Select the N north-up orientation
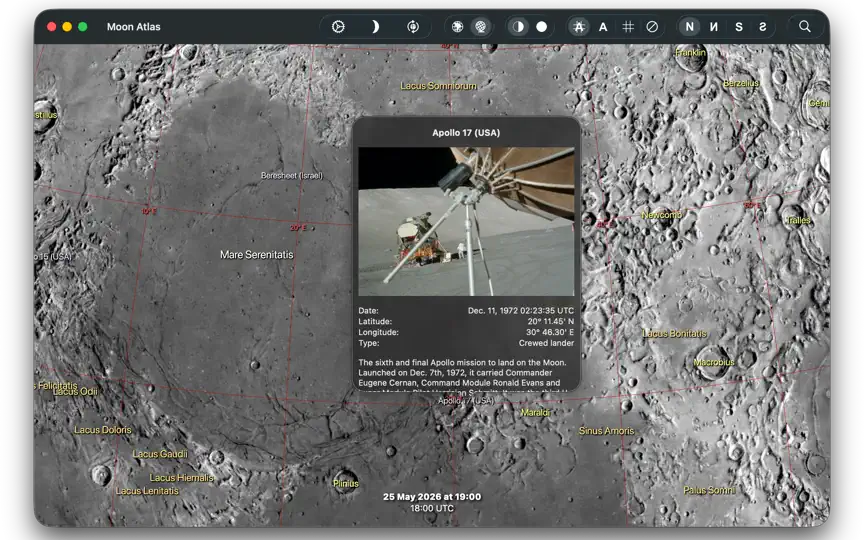This screenshot has width=864, height=540. [689, 26]
